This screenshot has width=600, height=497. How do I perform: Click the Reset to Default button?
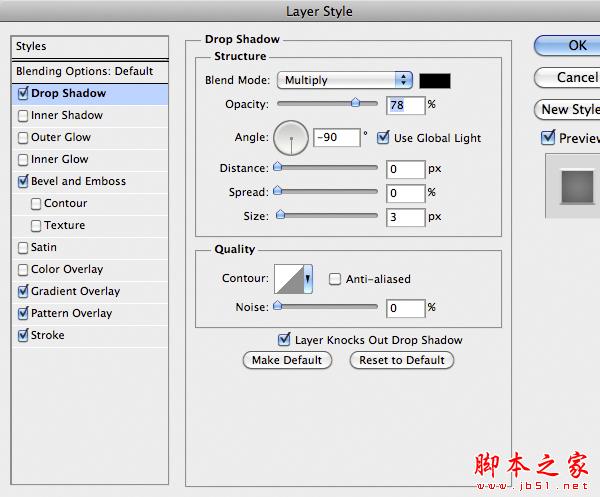[402, 360]
